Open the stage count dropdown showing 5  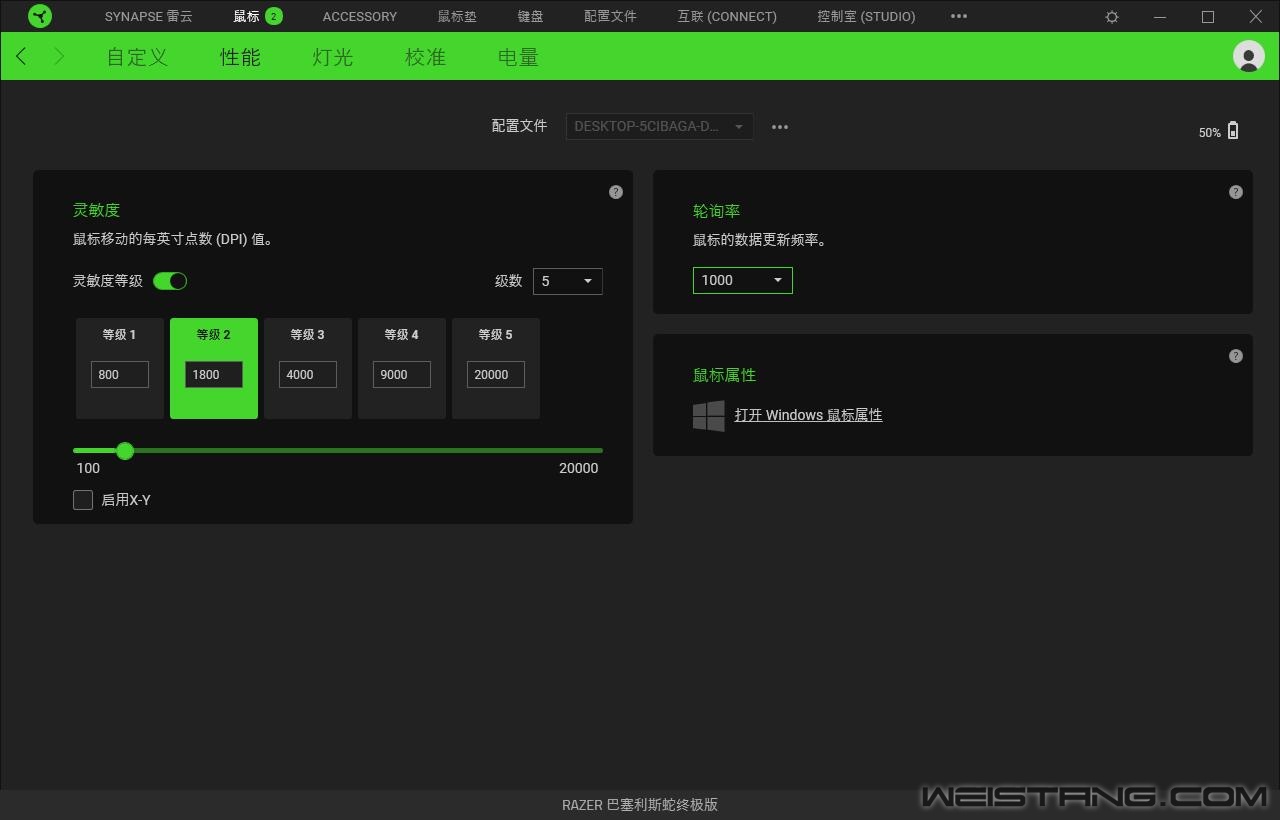pos(568,282)
